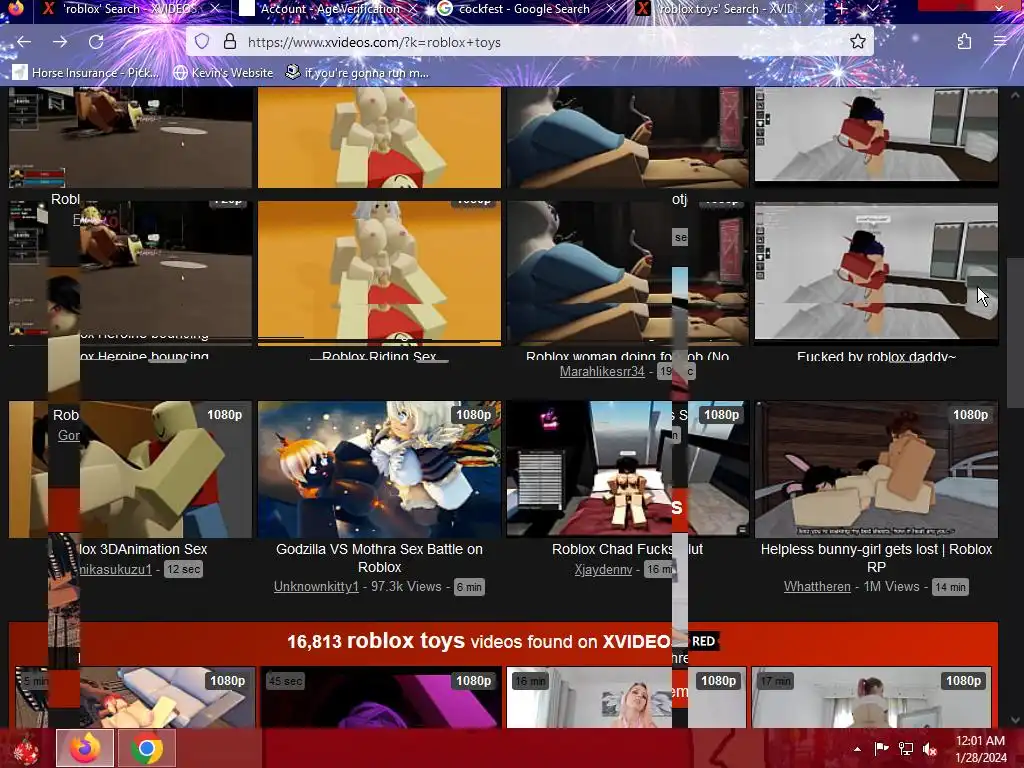Click the forward navigation arrow

pyautogui.click(x=60, y=42)
